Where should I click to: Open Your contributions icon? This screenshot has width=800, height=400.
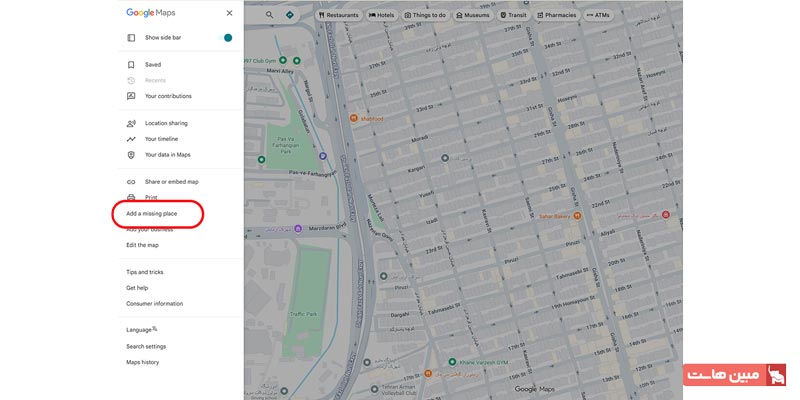[131, 96]
